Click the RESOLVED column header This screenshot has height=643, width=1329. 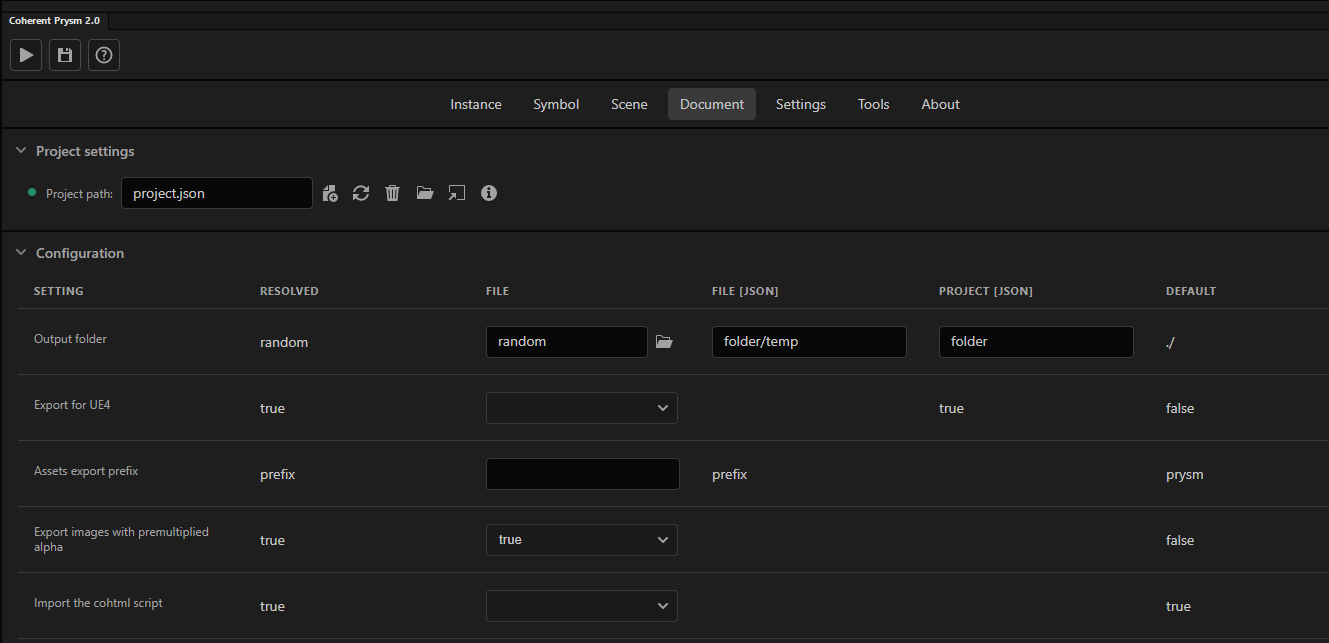289,291
